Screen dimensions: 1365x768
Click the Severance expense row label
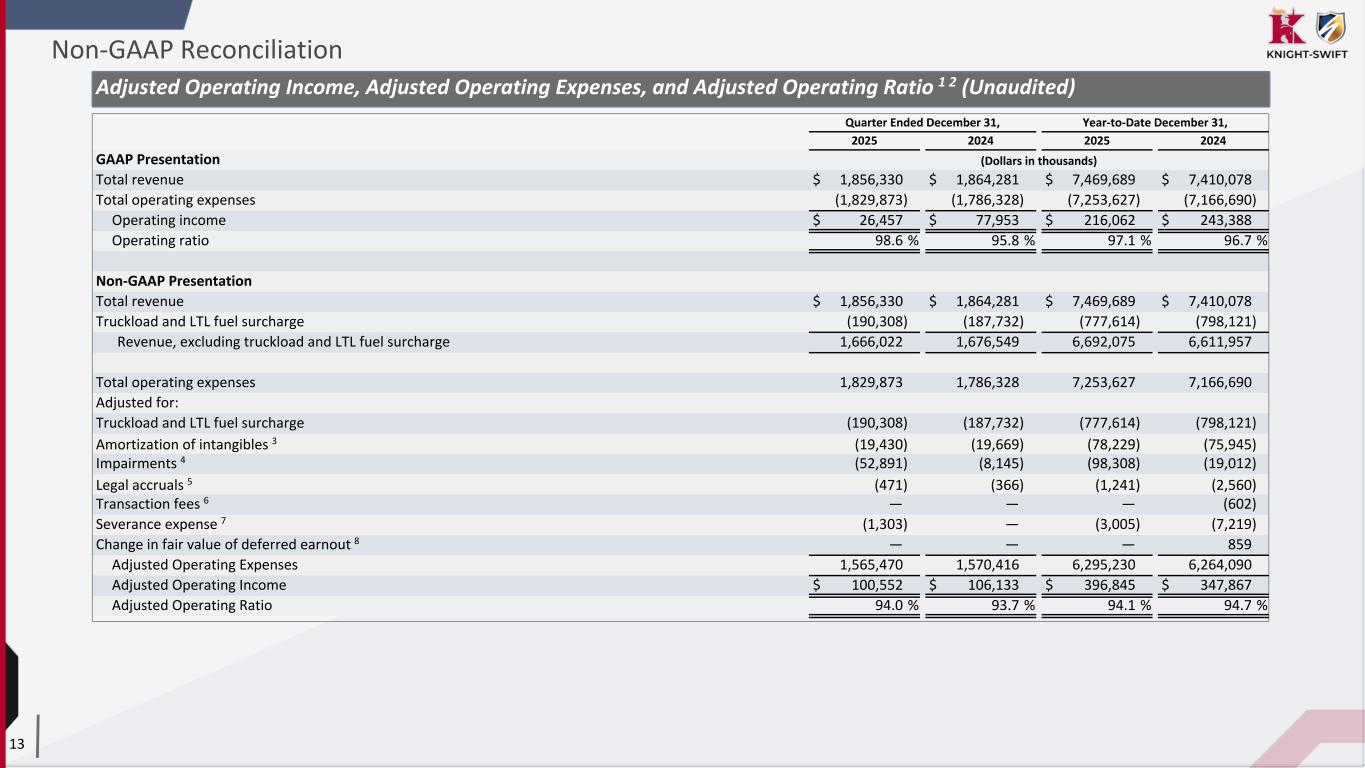tap(157, 524)
